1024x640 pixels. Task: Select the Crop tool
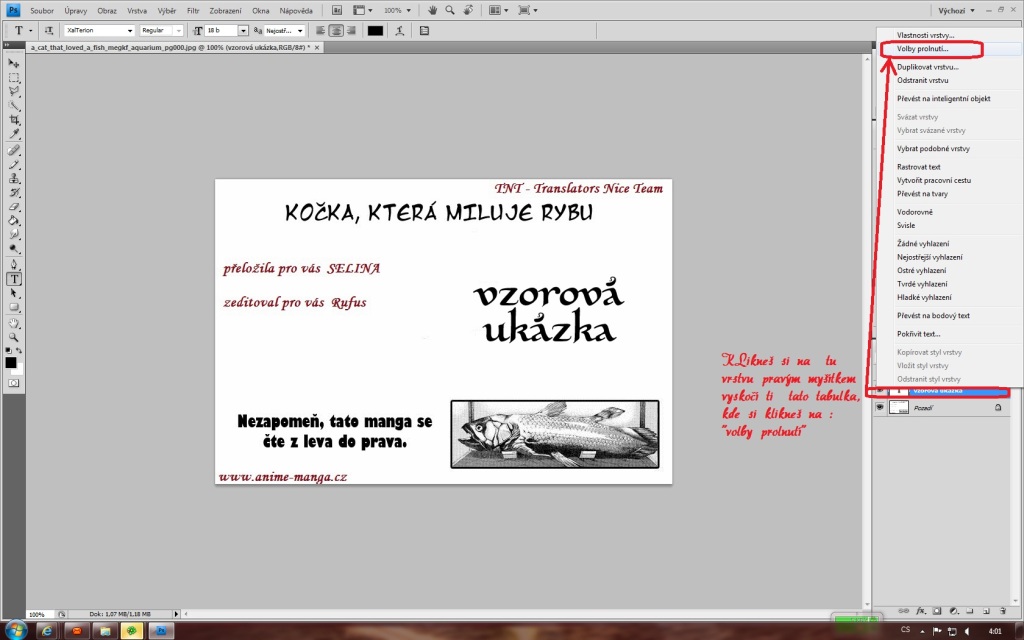(14, 120)
